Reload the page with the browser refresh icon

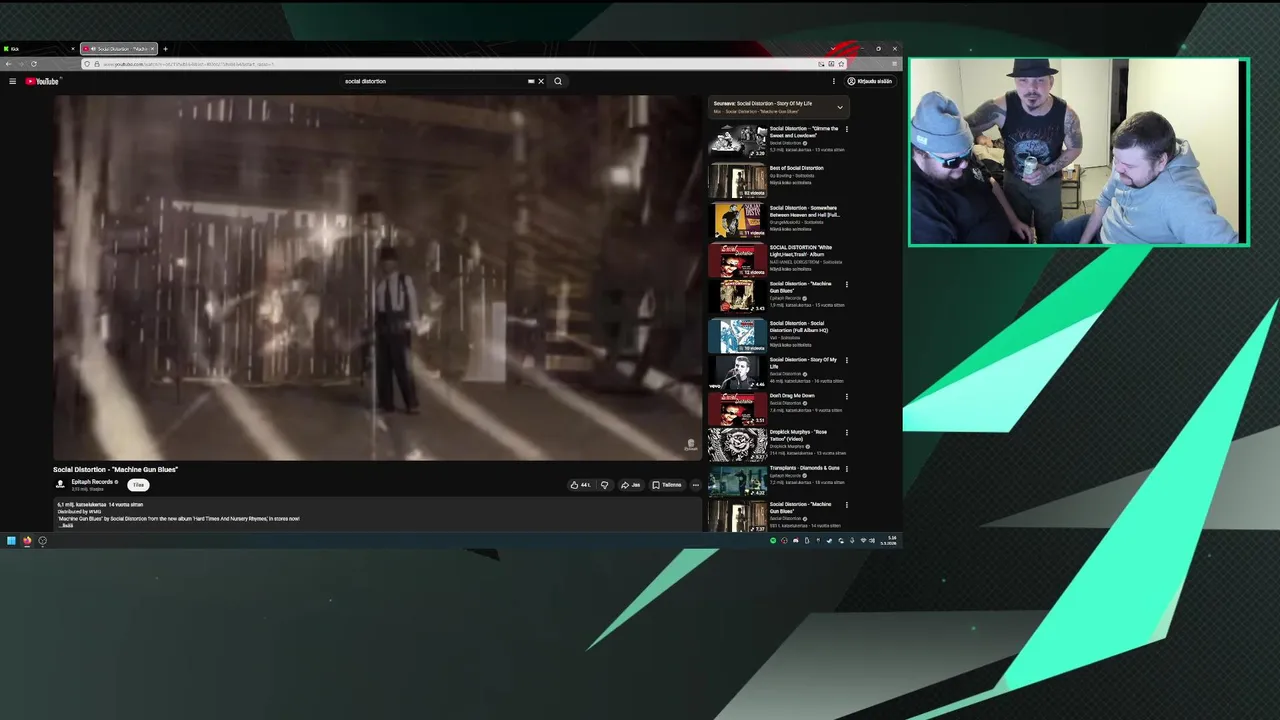pos(33,64)
